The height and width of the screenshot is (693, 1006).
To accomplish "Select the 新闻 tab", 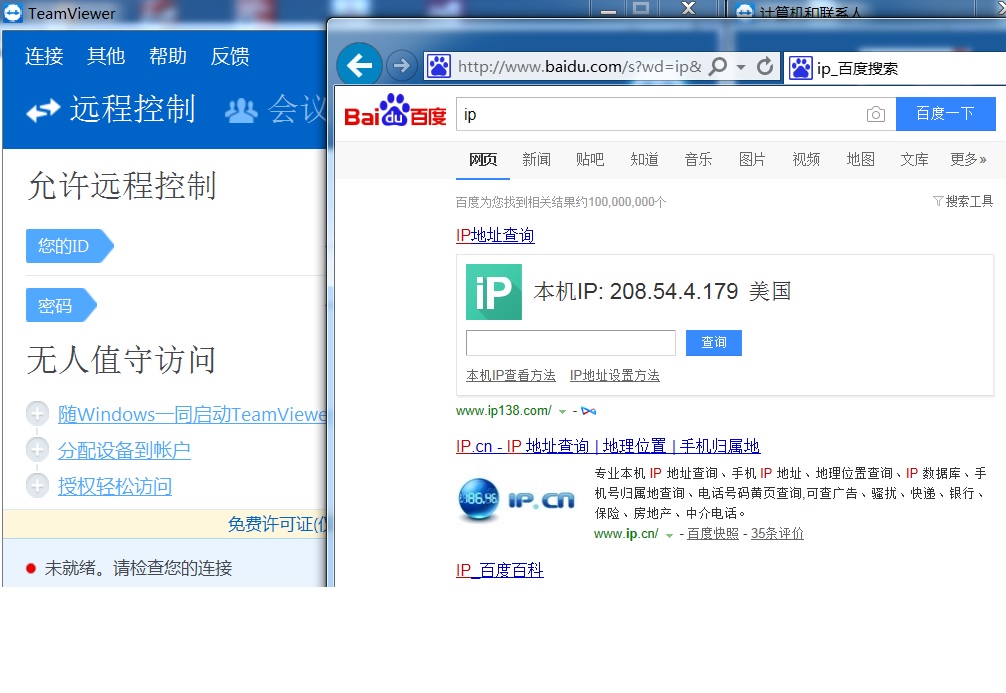I will pos(536,159).
